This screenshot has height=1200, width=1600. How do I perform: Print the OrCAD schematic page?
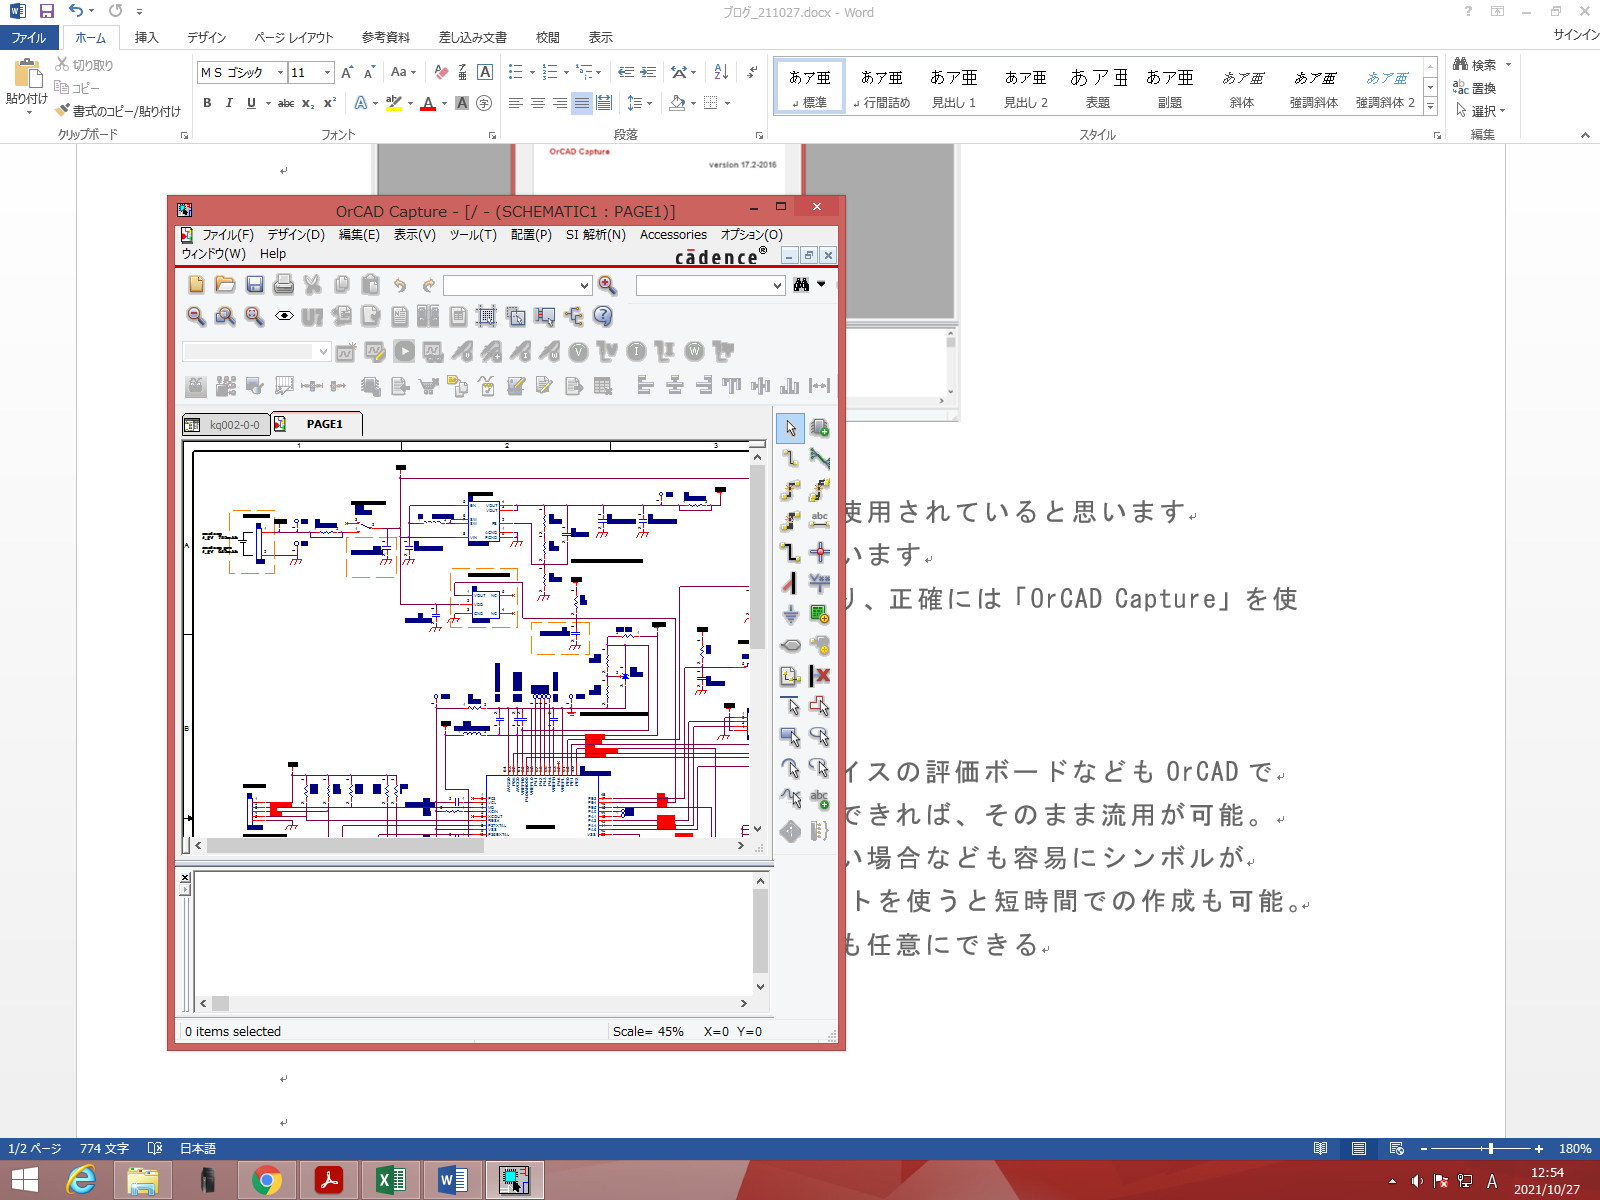284,285
